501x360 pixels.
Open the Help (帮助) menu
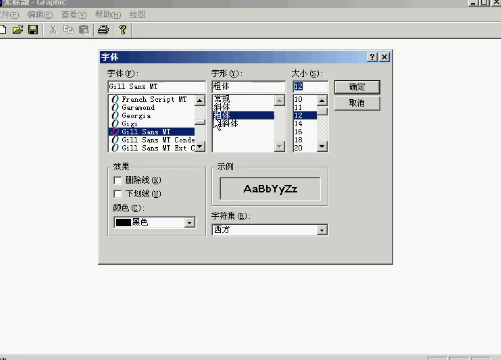tap(108, 15)
